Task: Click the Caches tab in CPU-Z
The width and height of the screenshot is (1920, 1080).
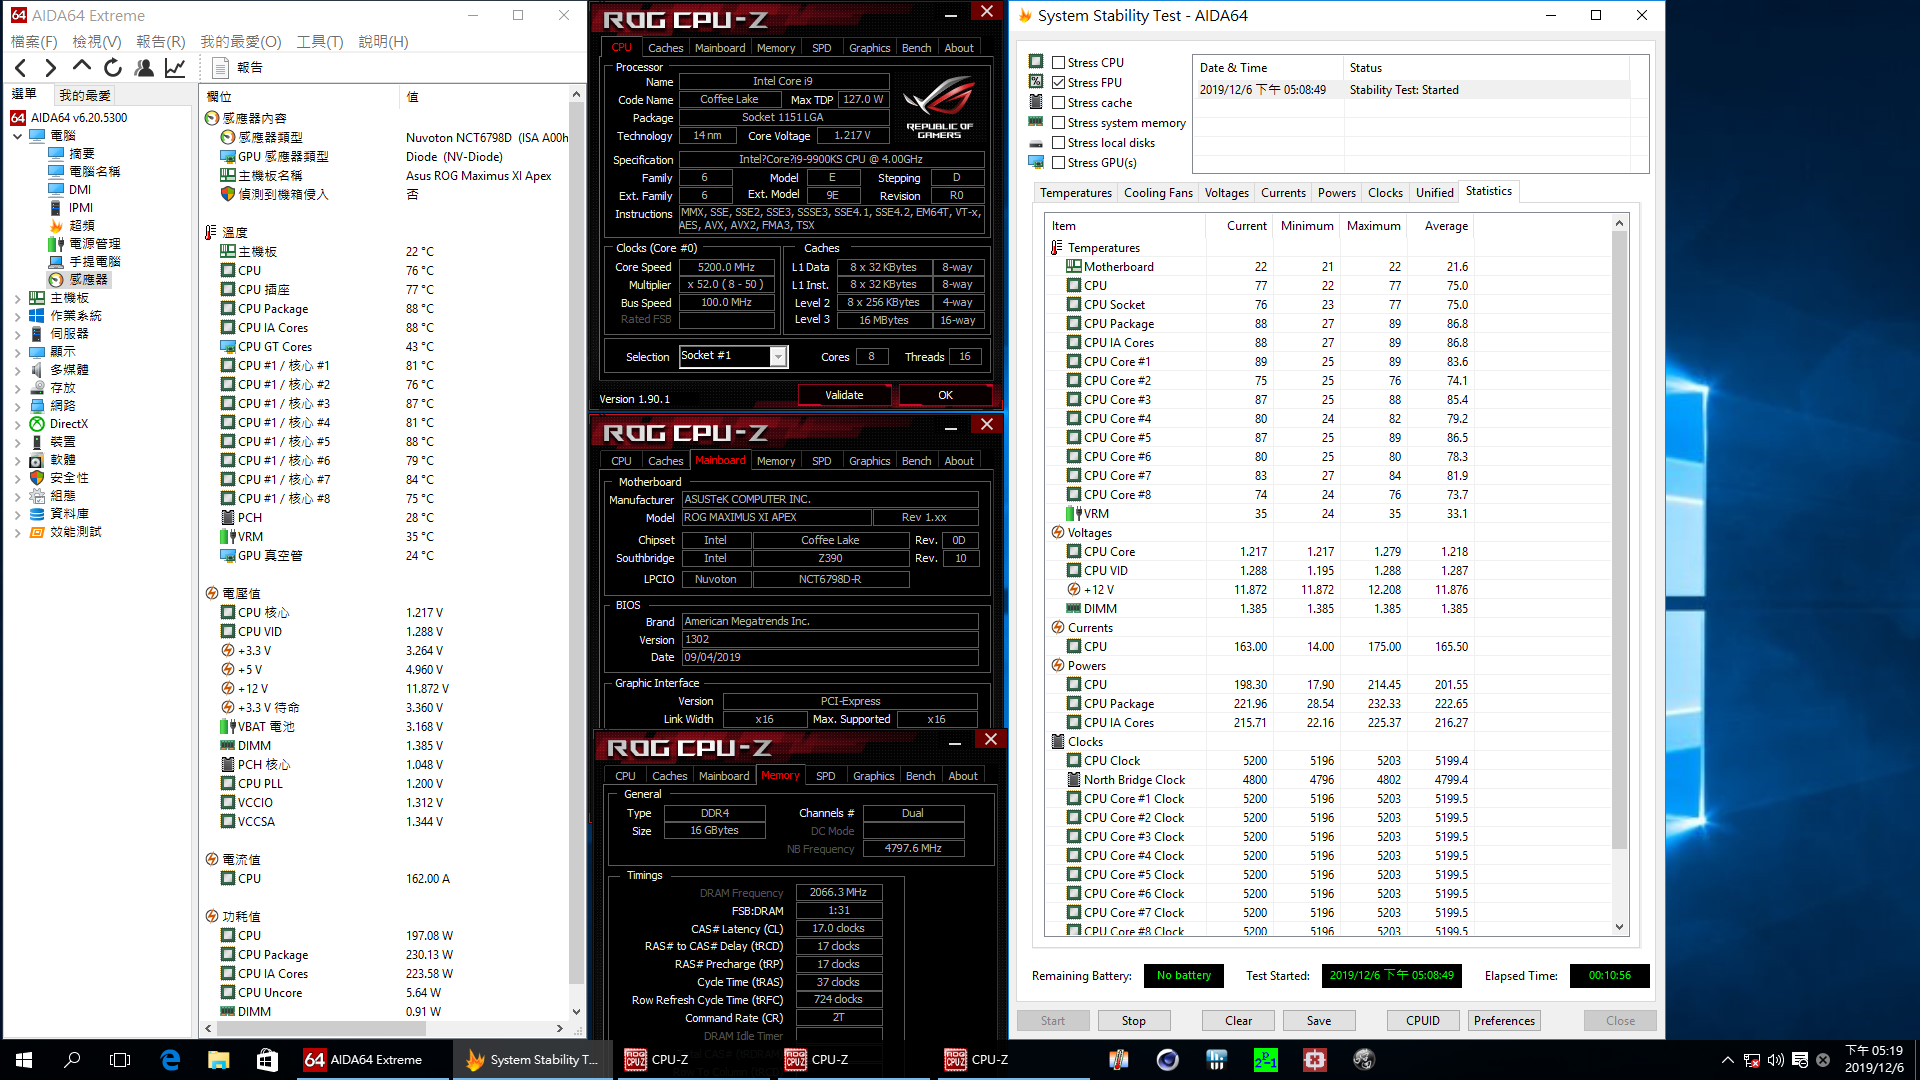Action: coord(666,47)
